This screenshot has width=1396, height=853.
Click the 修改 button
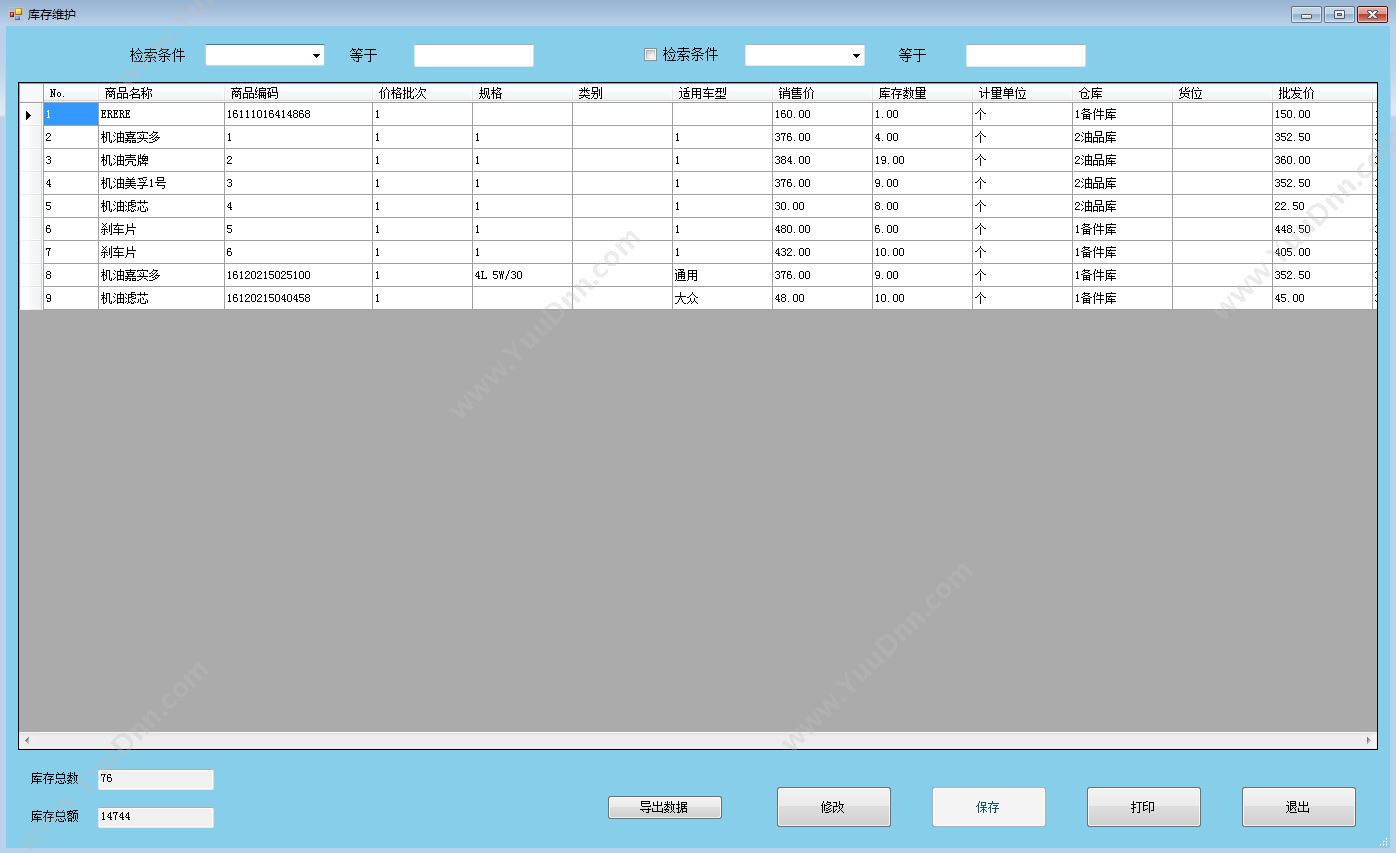tap(834, 807)
